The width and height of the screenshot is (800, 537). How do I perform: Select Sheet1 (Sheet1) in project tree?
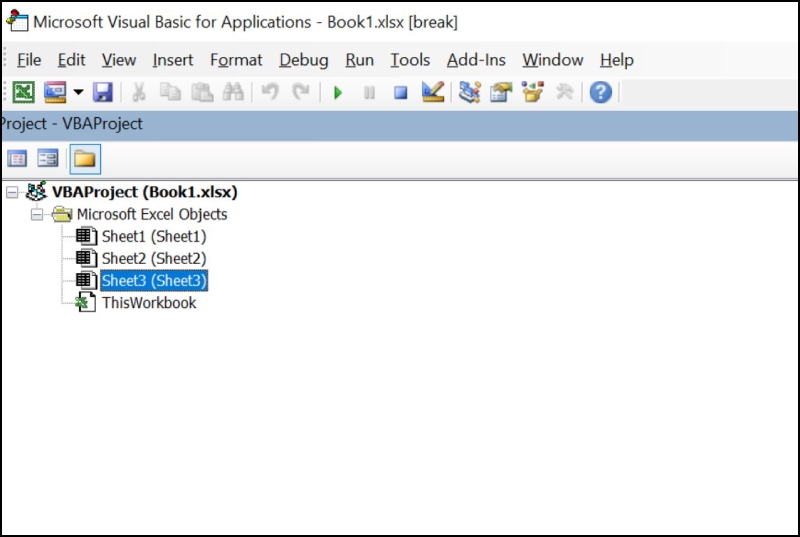click(154, 237)
